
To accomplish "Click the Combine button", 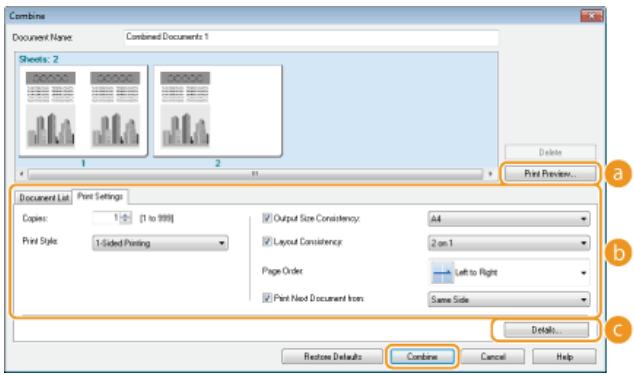I will click(x=422, y=356).
